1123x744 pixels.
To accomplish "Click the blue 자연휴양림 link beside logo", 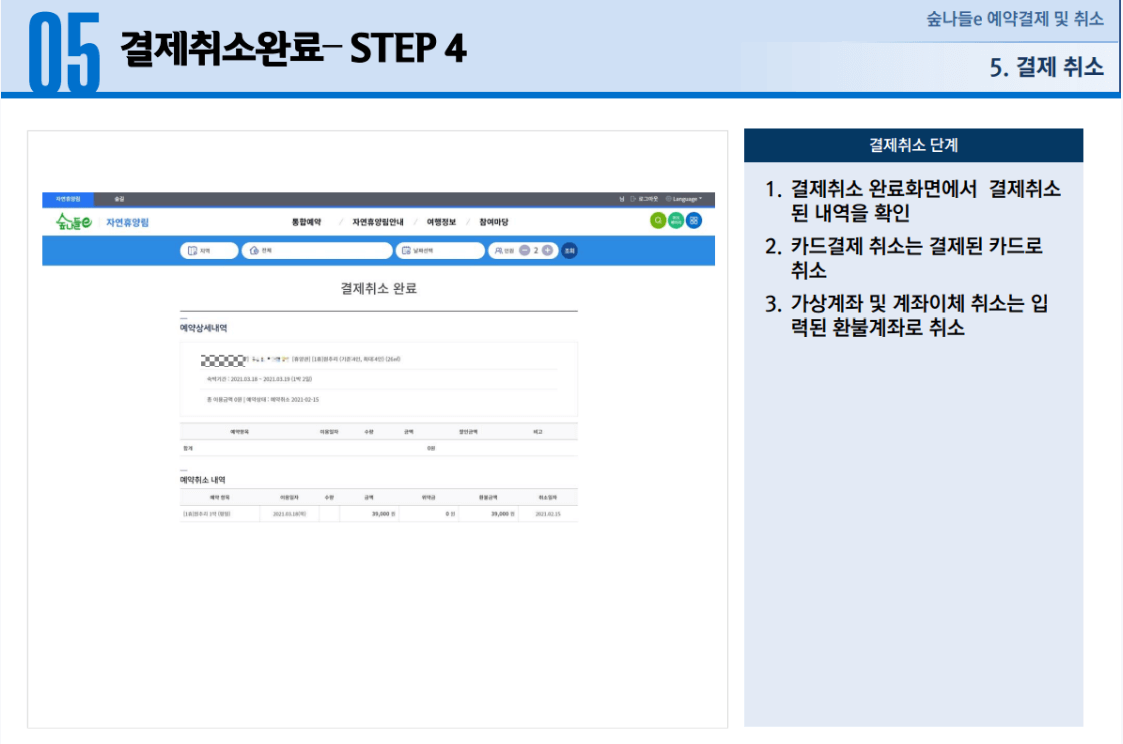I will [x=127, y=223].
